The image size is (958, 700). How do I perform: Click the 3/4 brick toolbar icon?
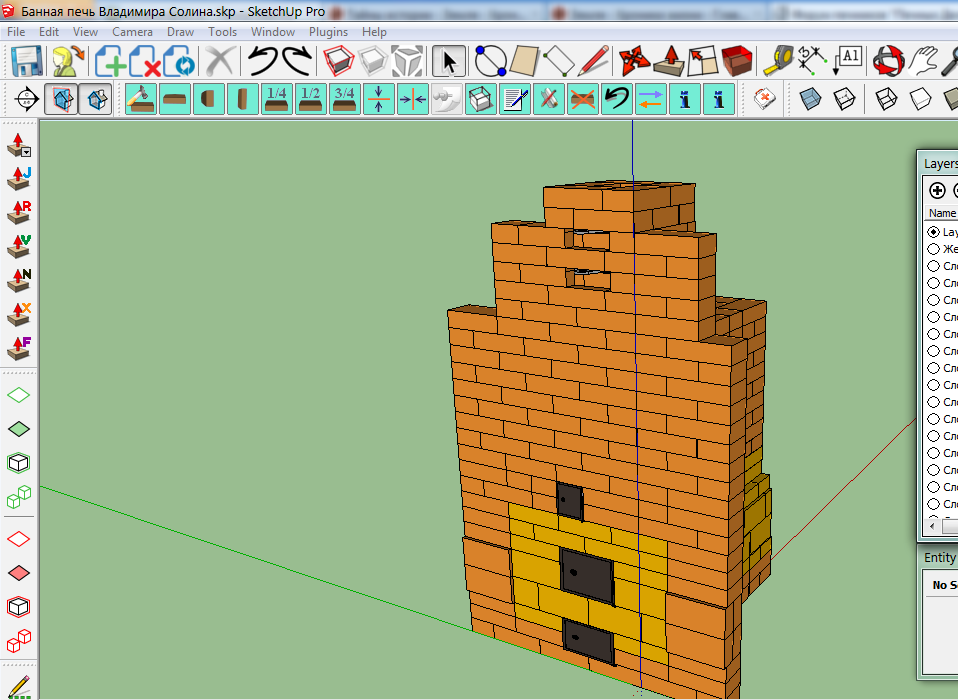[x=345, y=99]
